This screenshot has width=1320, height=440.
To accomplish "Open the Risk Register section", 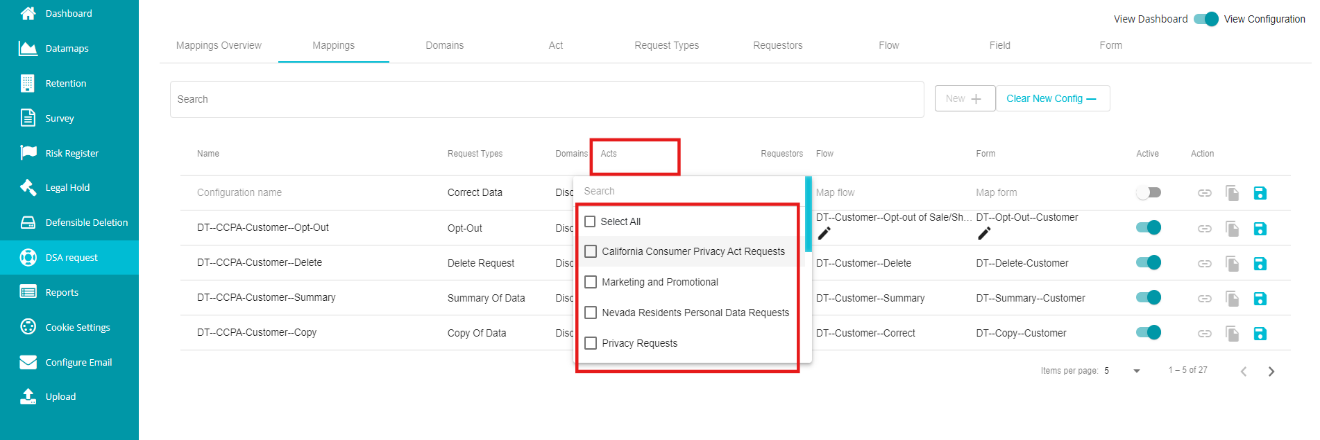I will click(69, 153).
